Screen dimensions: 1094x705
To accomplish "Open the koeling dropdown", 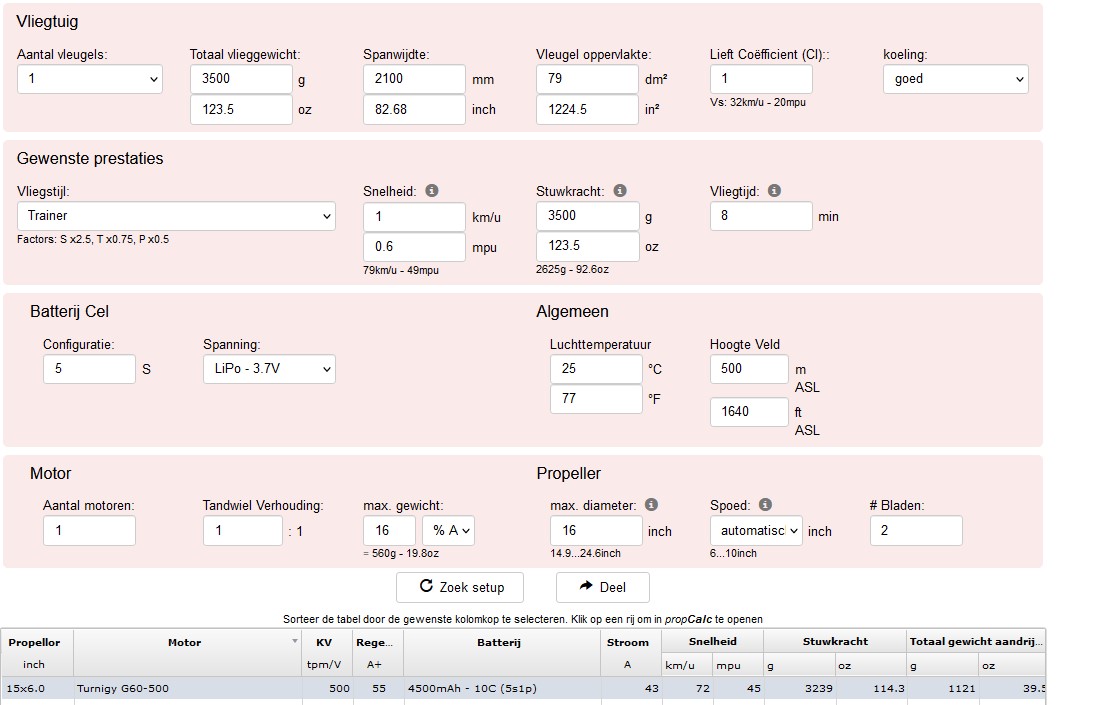I will [956, 79].
